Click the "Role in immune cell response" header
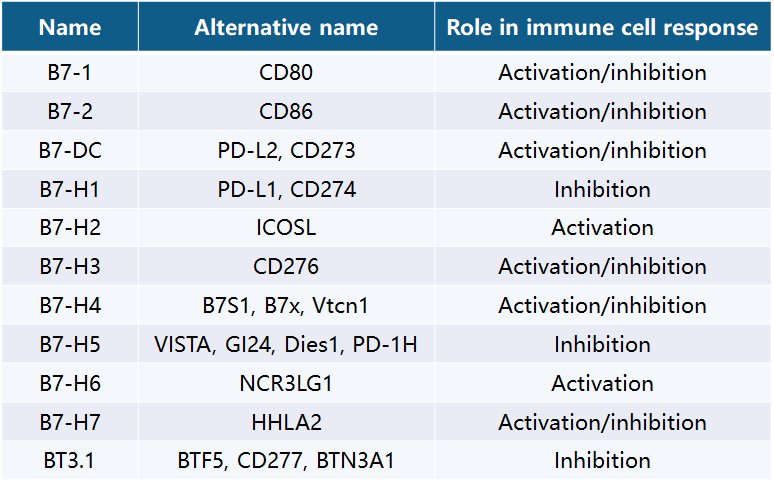Viewport: 774px width, 486px height. tap(602, 27)
